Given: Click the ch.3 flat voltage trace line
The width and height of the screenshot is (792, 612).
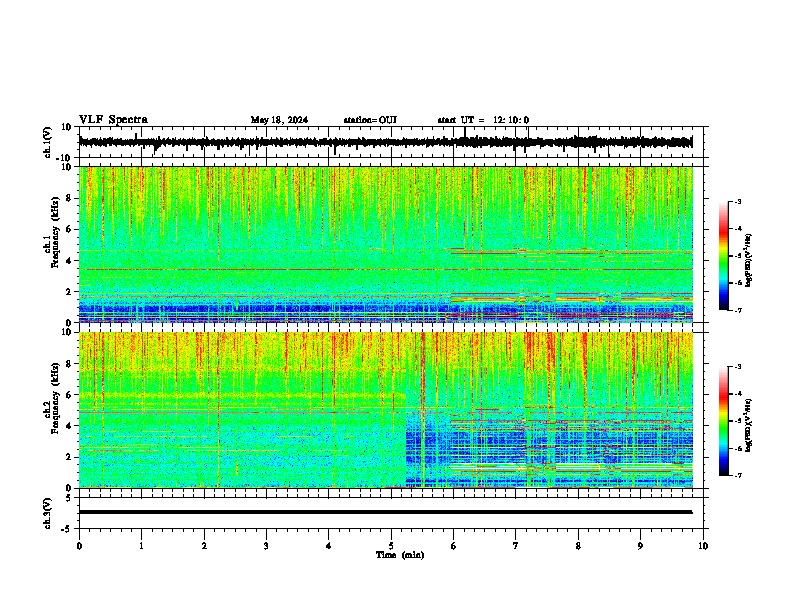Looking at the screenshot, I should point(385,512).
